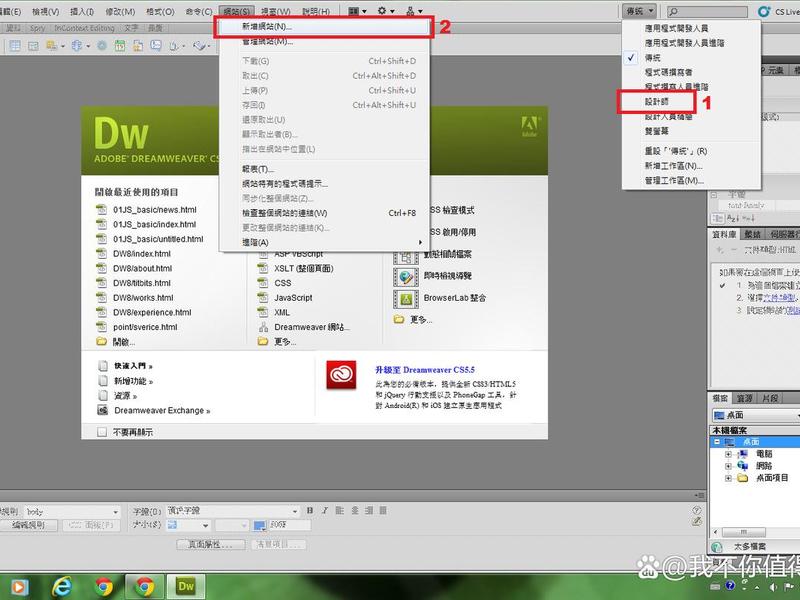The image size is (800, 600).
Task: Open recent file point/sverice.html
Action: 145,328
